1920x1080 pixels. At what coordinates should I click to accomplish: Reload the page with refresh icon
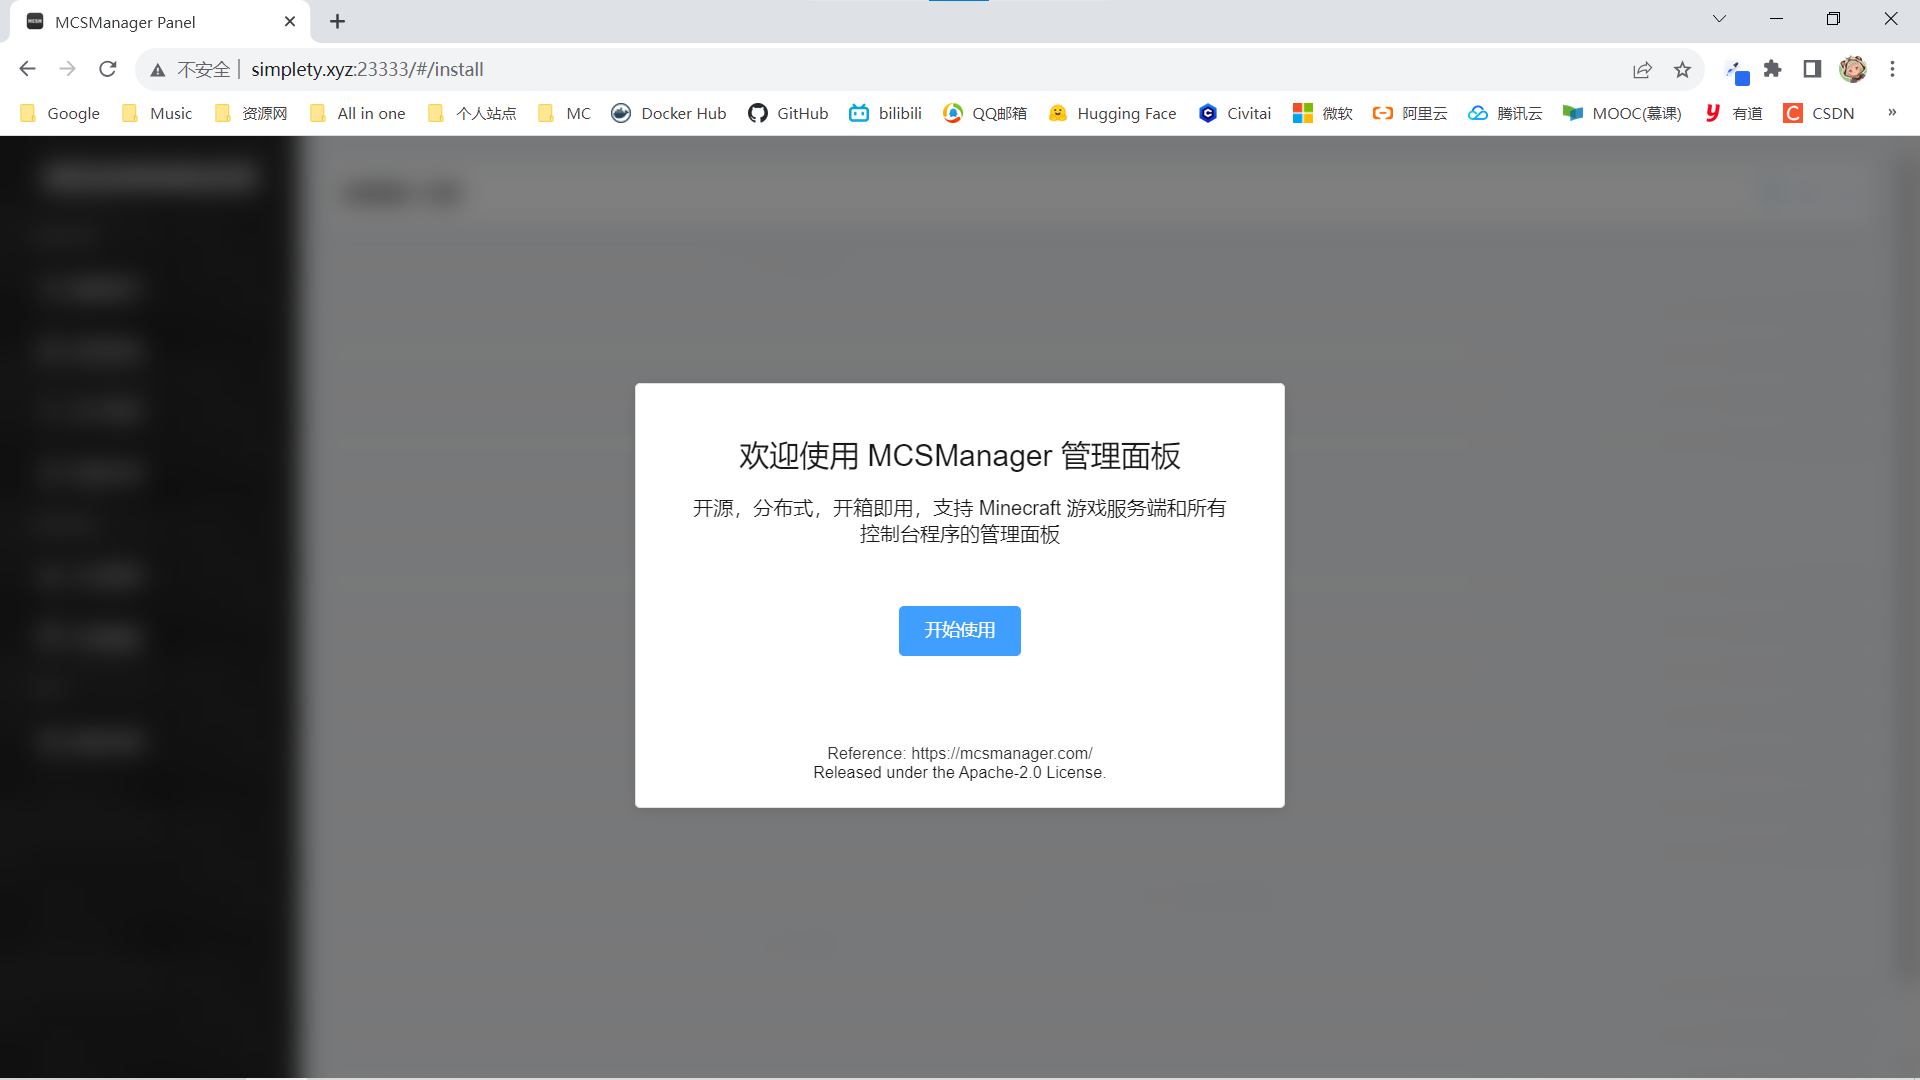tap(108, 69)
